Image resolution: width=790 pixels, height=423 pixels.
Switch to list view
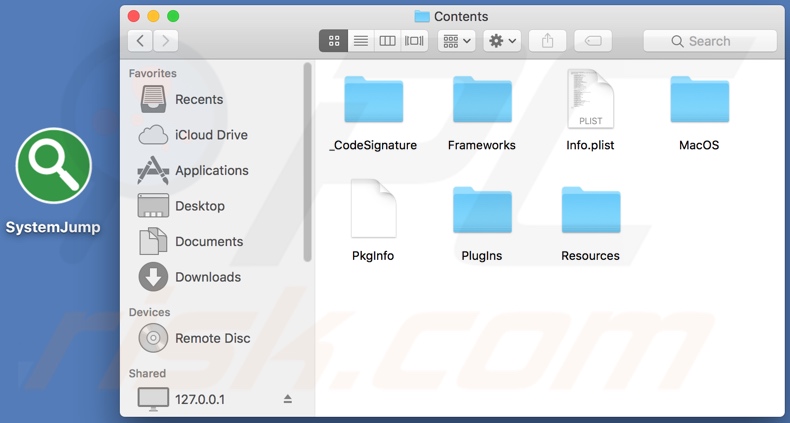361,41
